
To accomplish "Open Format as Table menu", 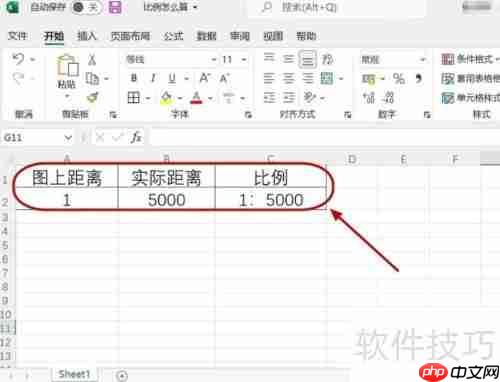I will pos(470,79).
